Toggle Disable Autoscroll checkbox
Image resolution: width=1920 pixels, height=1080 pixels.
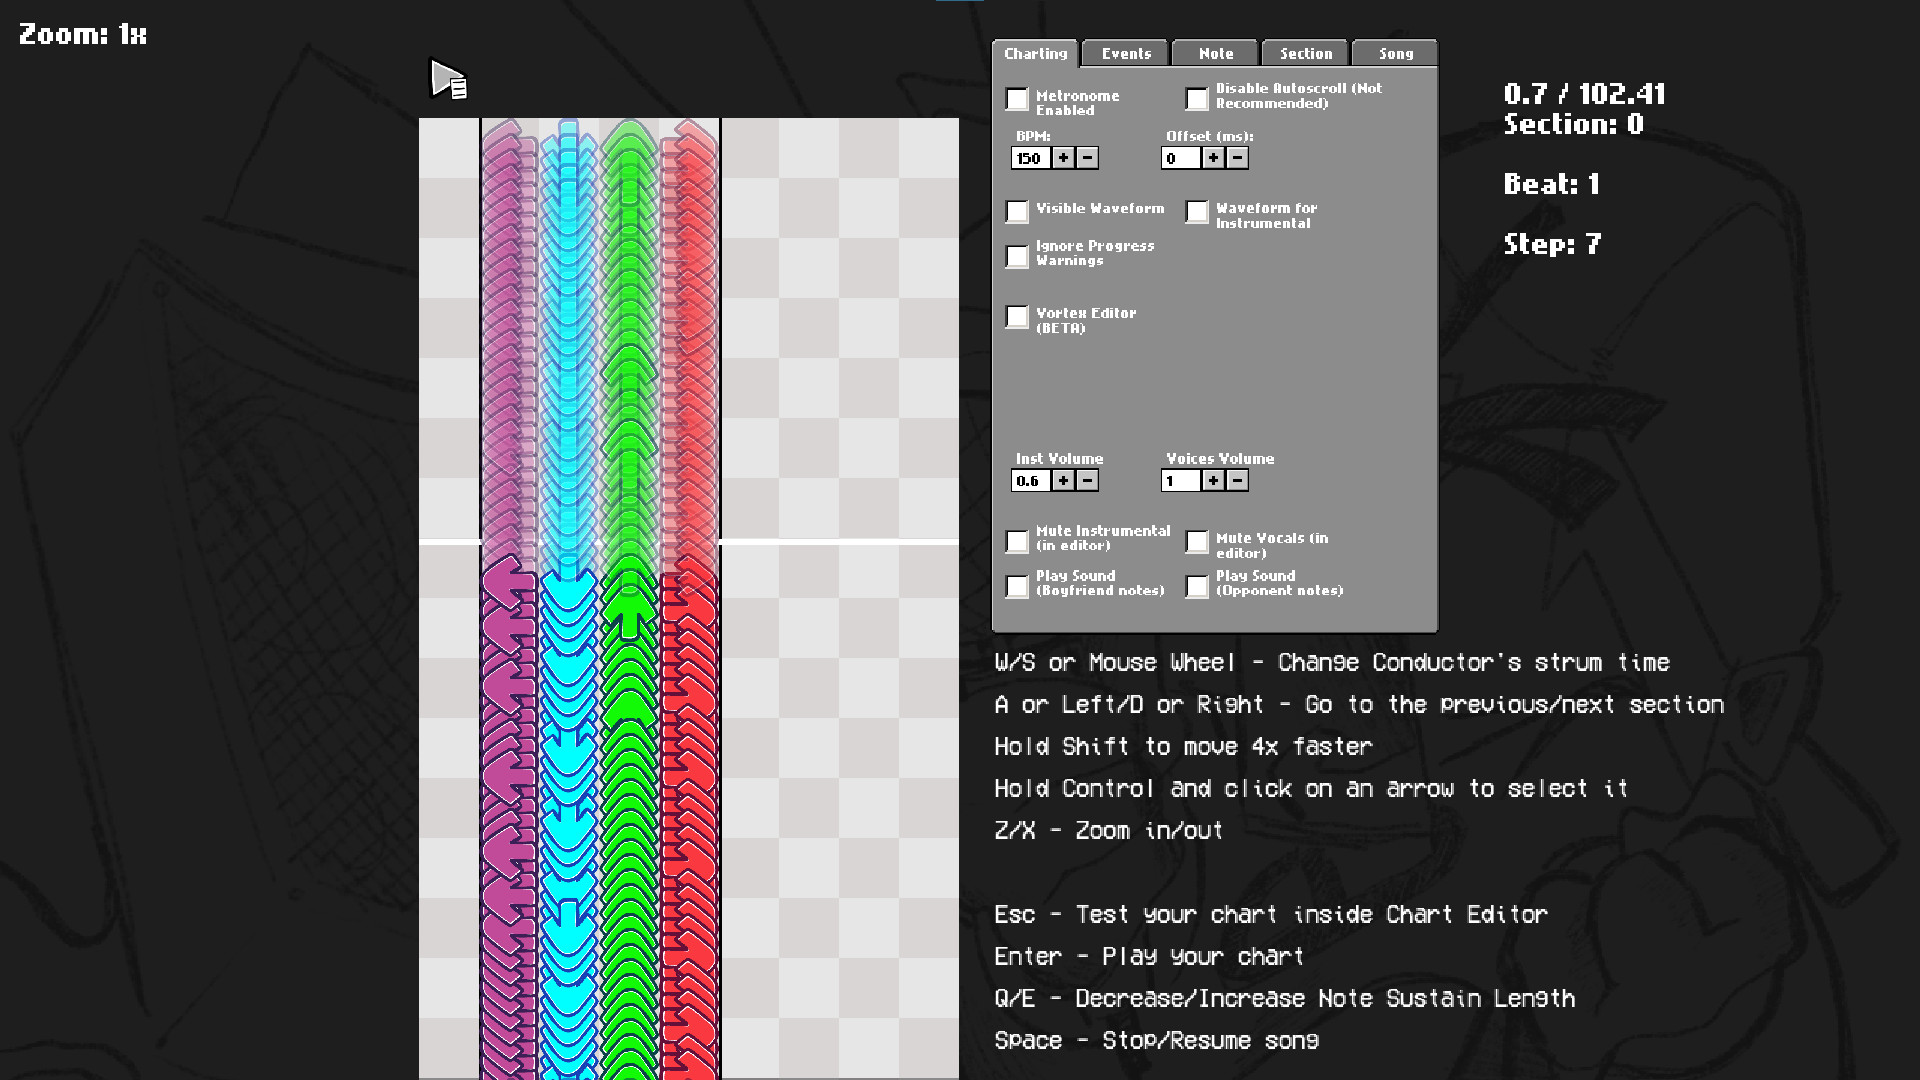(1197, 99)
